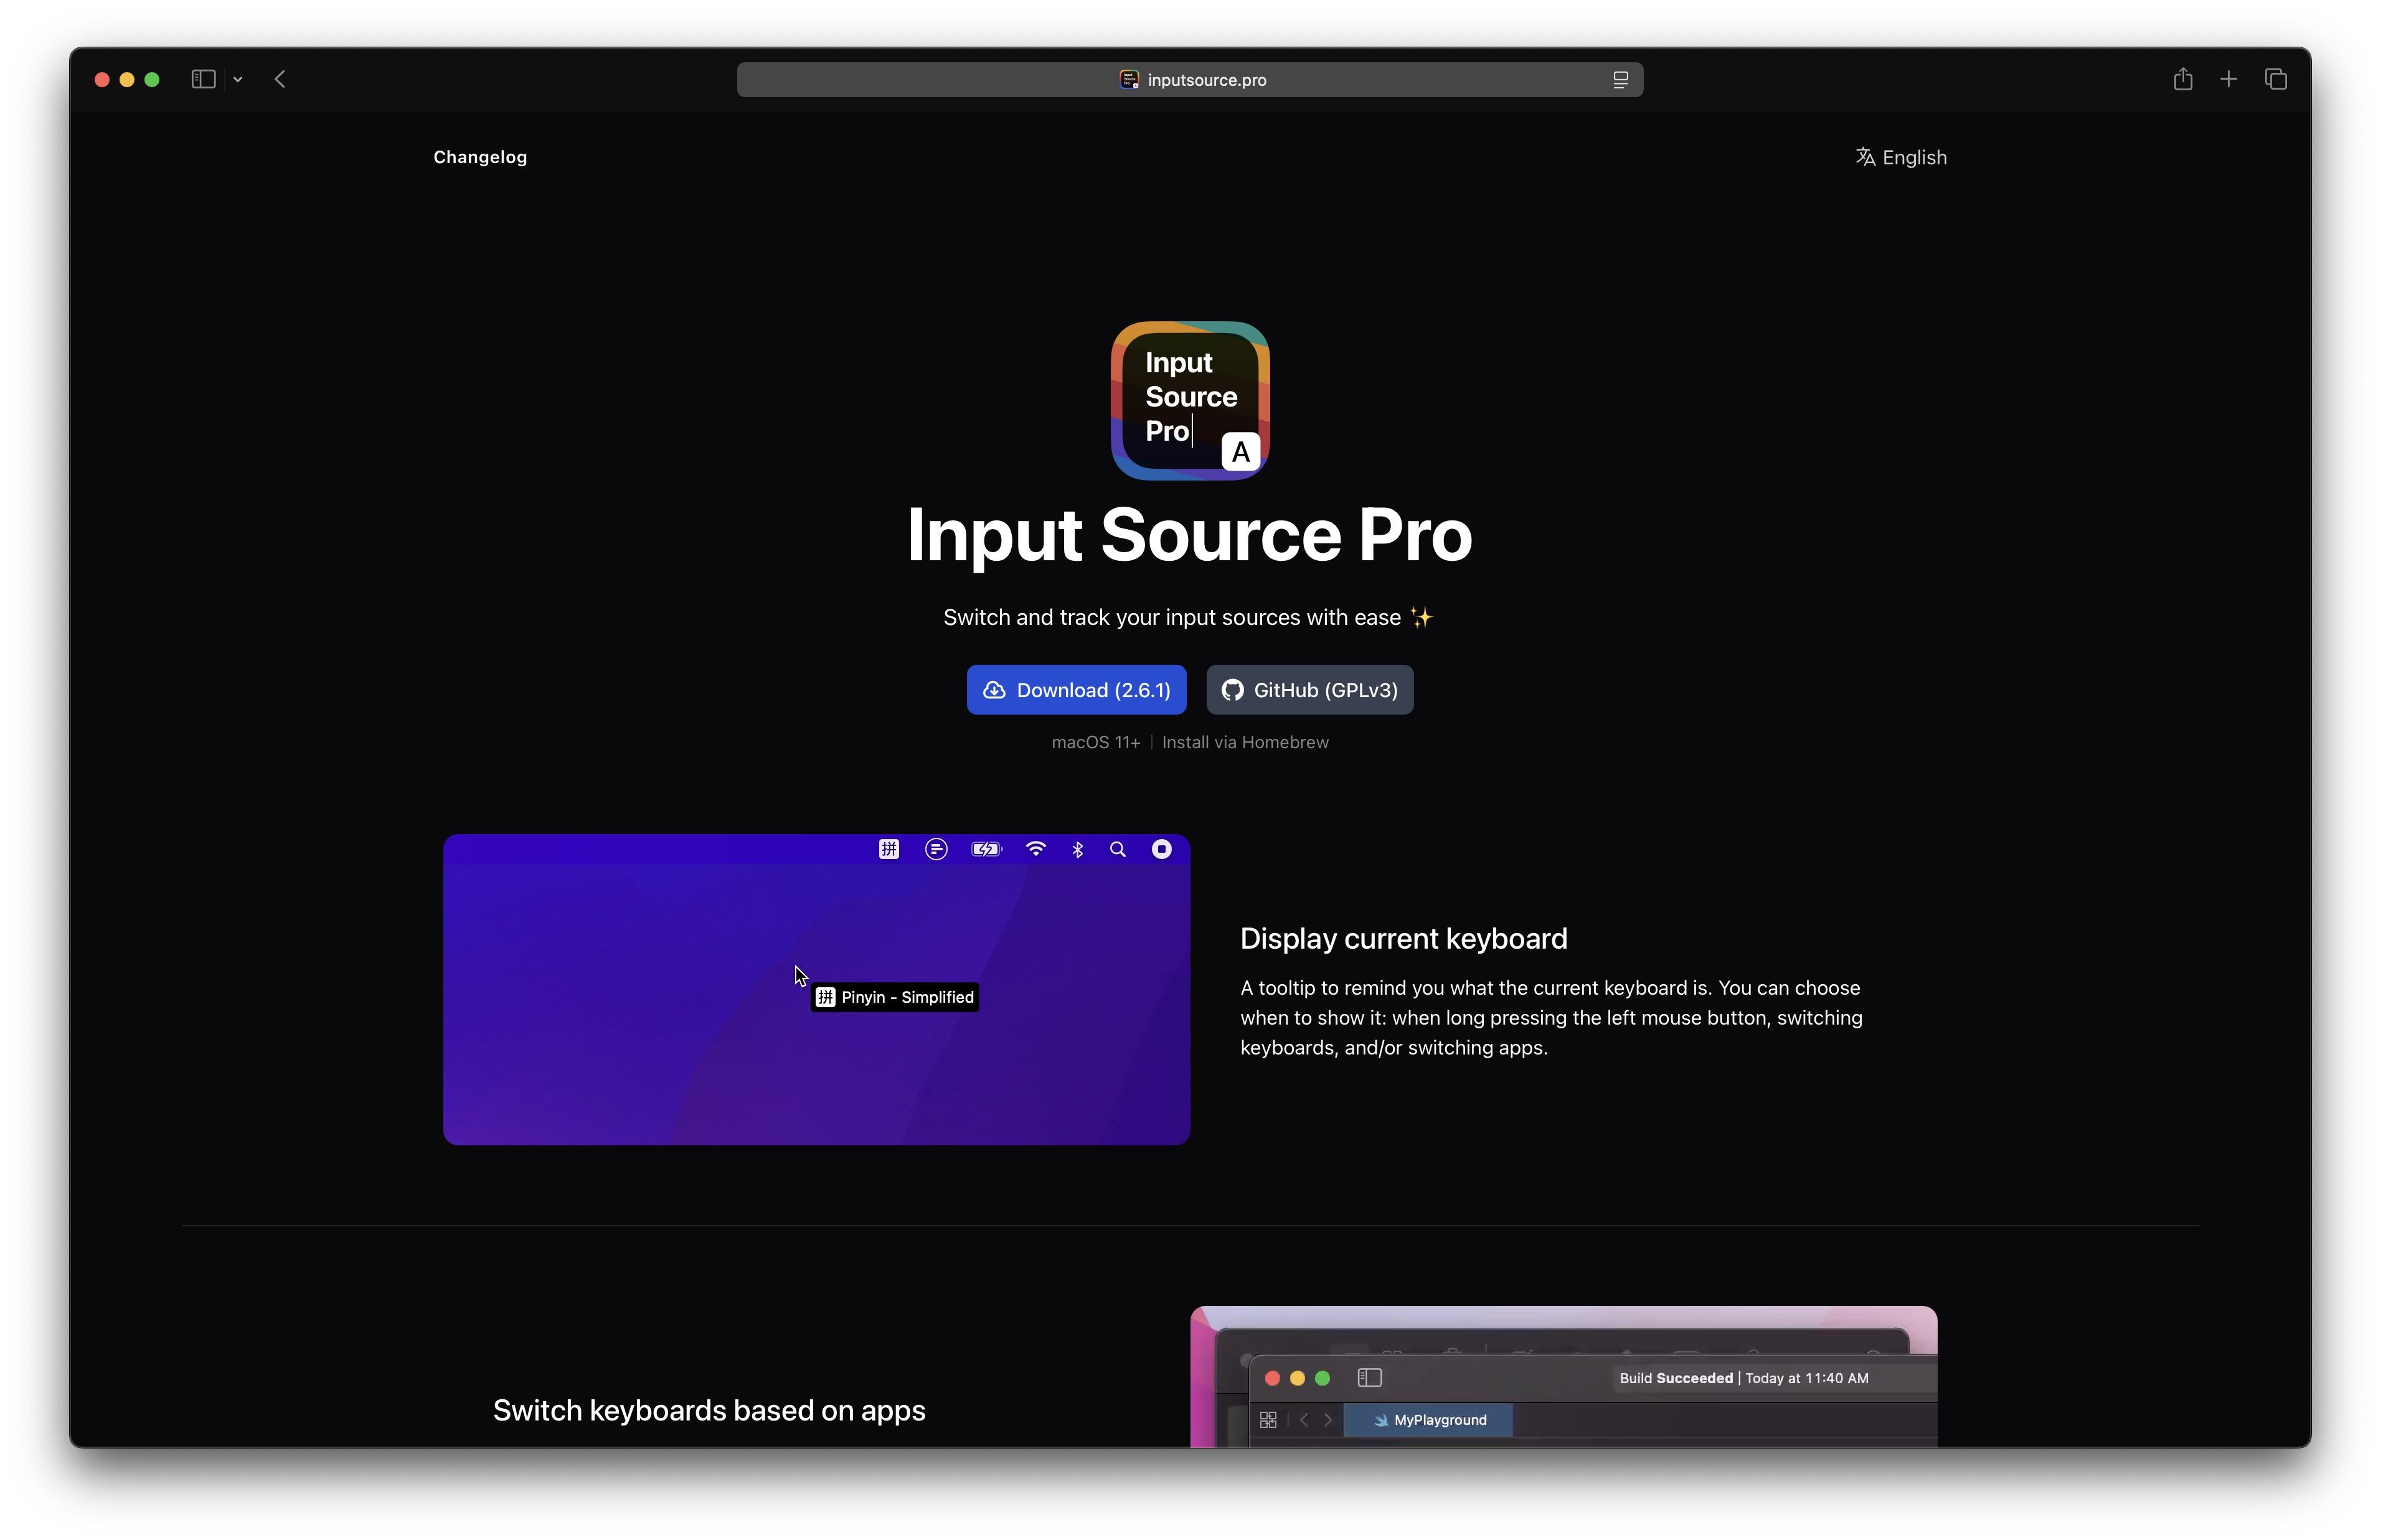Click the tagline about switching input sources

click(1188, 617)
